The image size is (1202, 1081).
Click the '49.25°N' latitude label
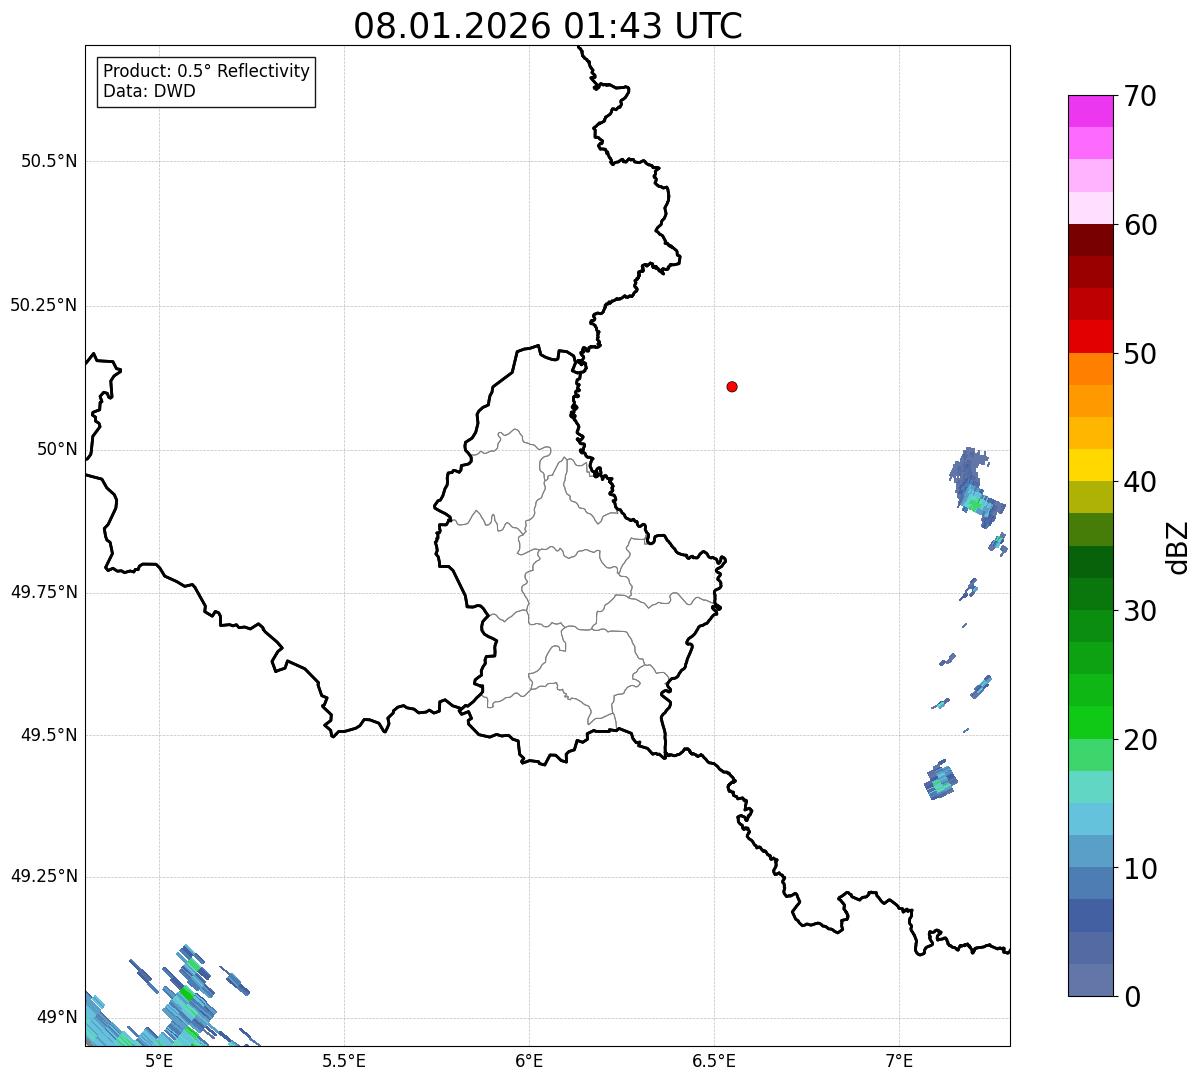(x=44, y=877)
